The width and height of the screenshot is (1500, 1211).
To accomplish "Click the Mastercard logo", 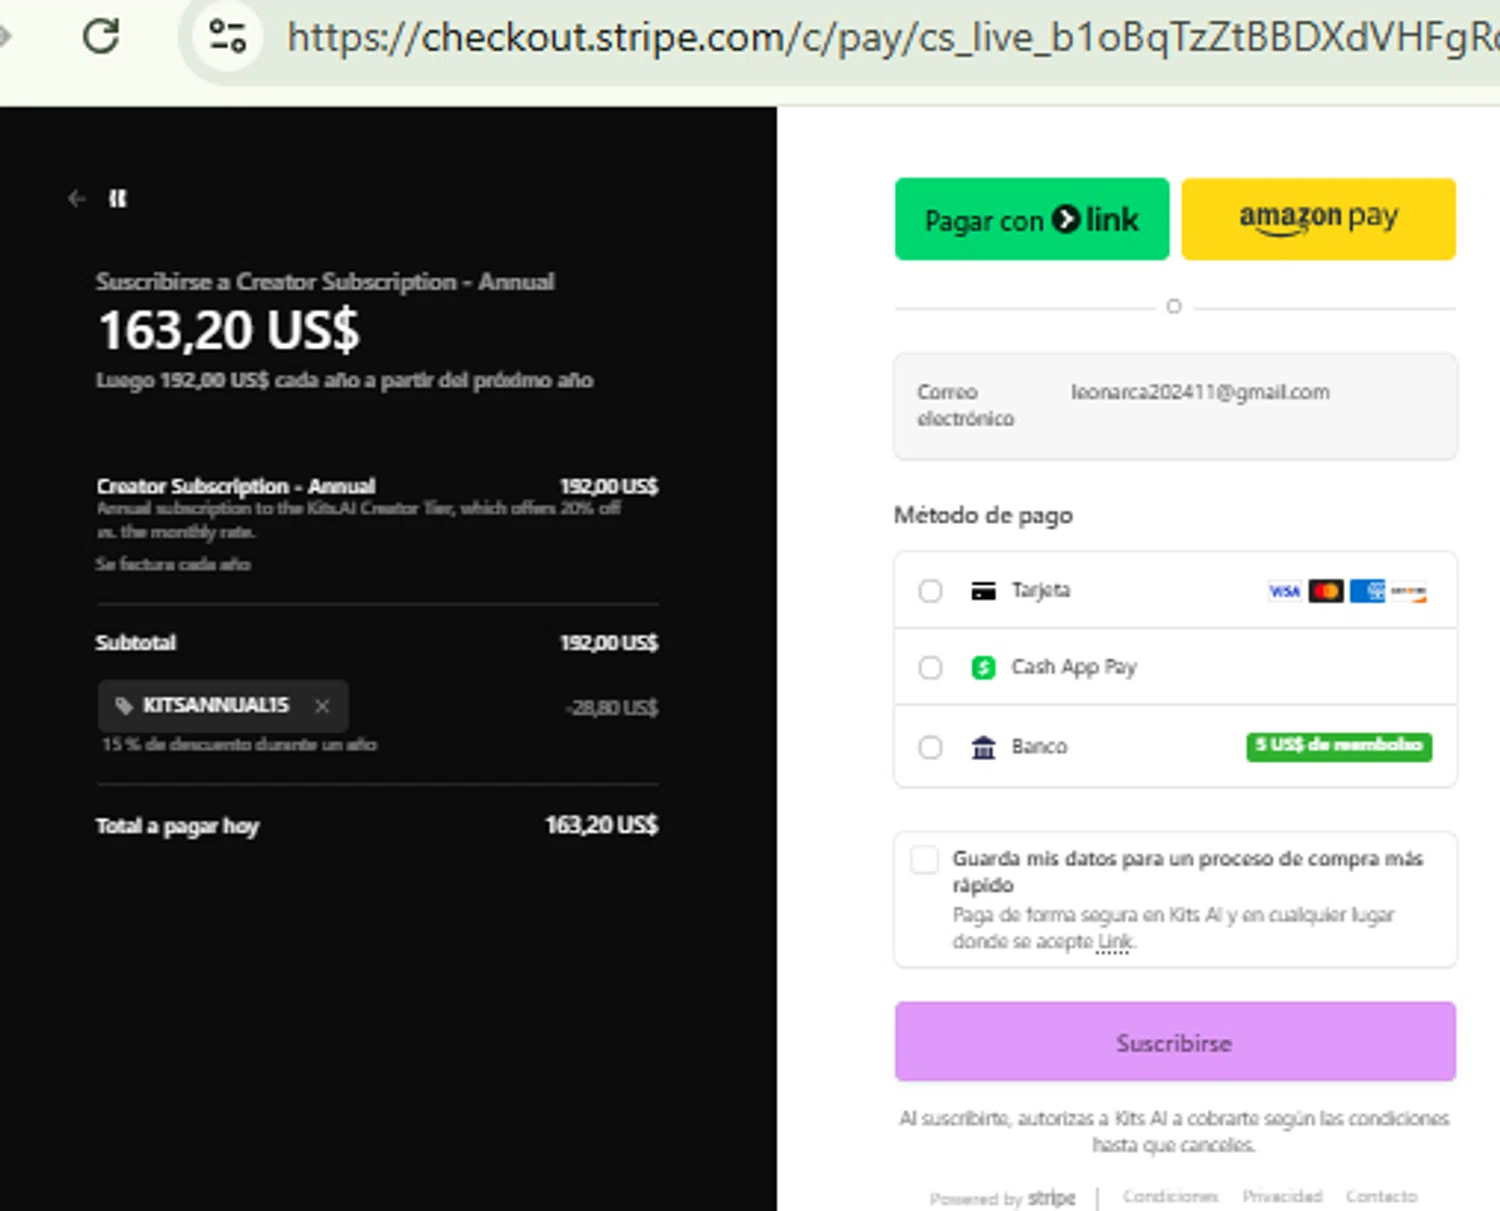I will tap(1326, 591).
